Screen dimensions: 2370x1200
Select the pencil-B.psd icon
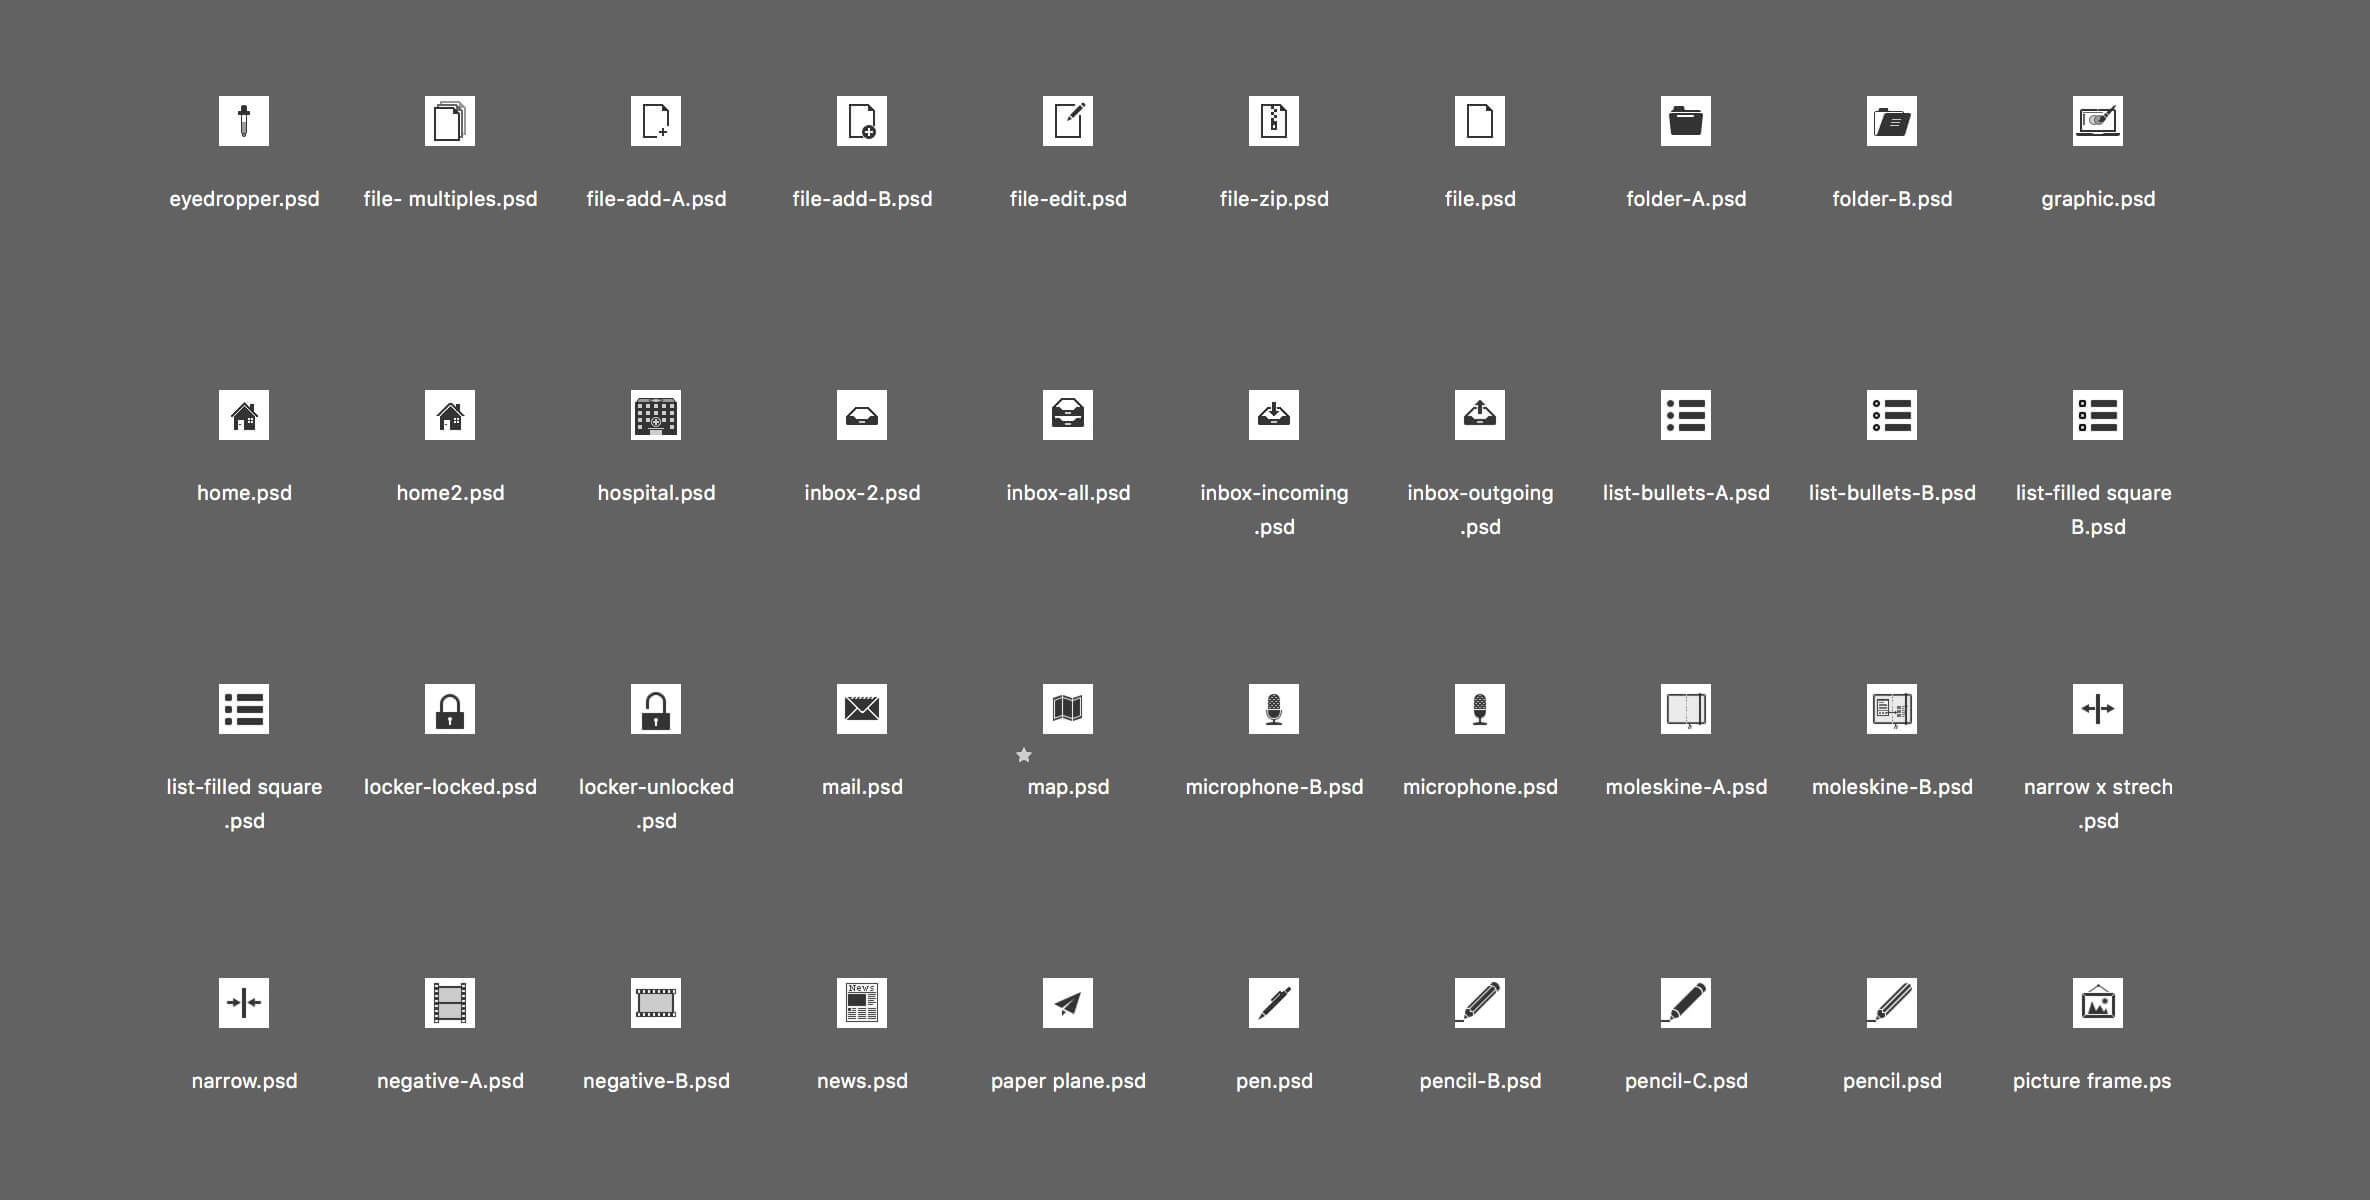click(1480, 1003)
